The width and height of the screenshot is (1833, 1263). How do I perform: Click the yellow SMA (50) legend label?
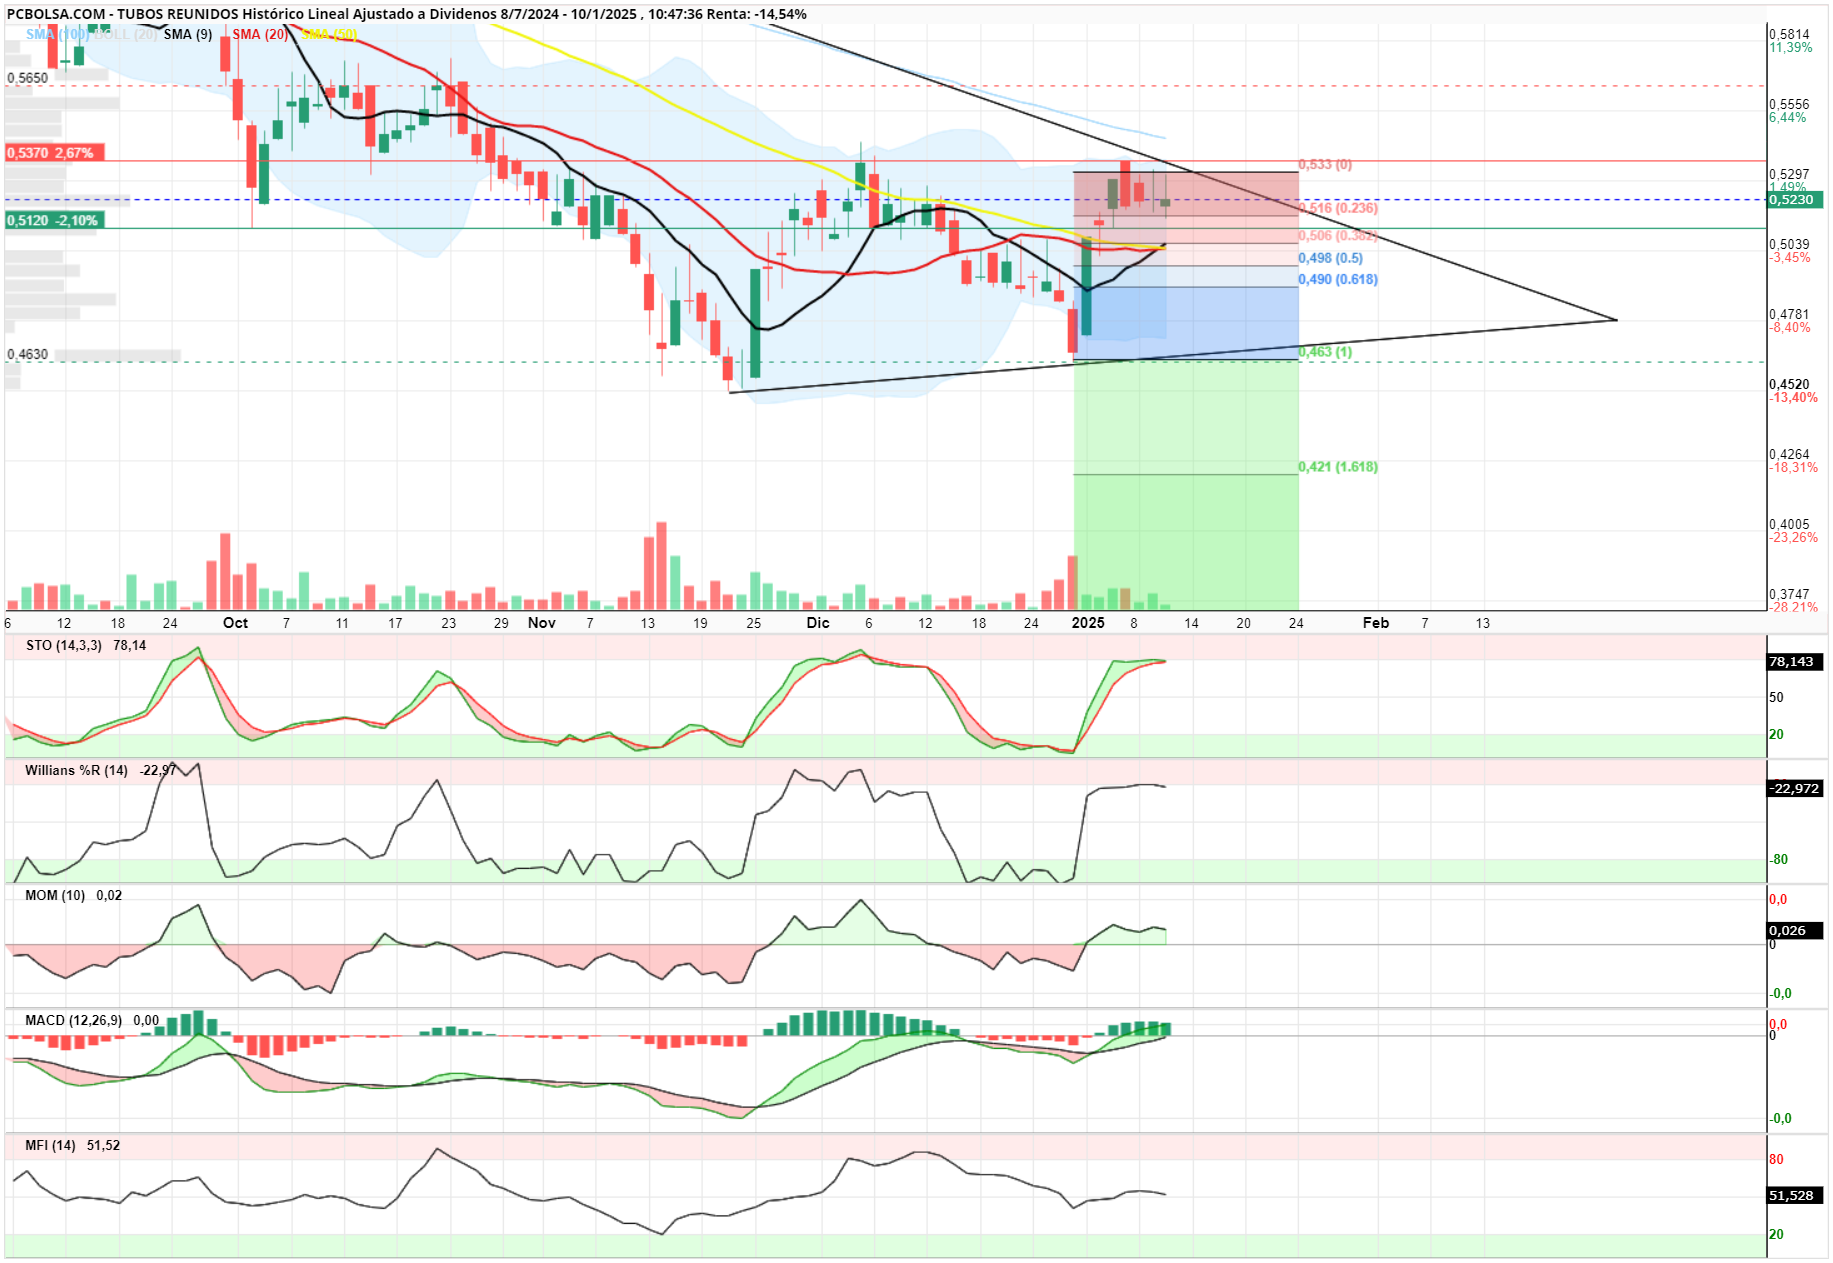coord(329,34)
